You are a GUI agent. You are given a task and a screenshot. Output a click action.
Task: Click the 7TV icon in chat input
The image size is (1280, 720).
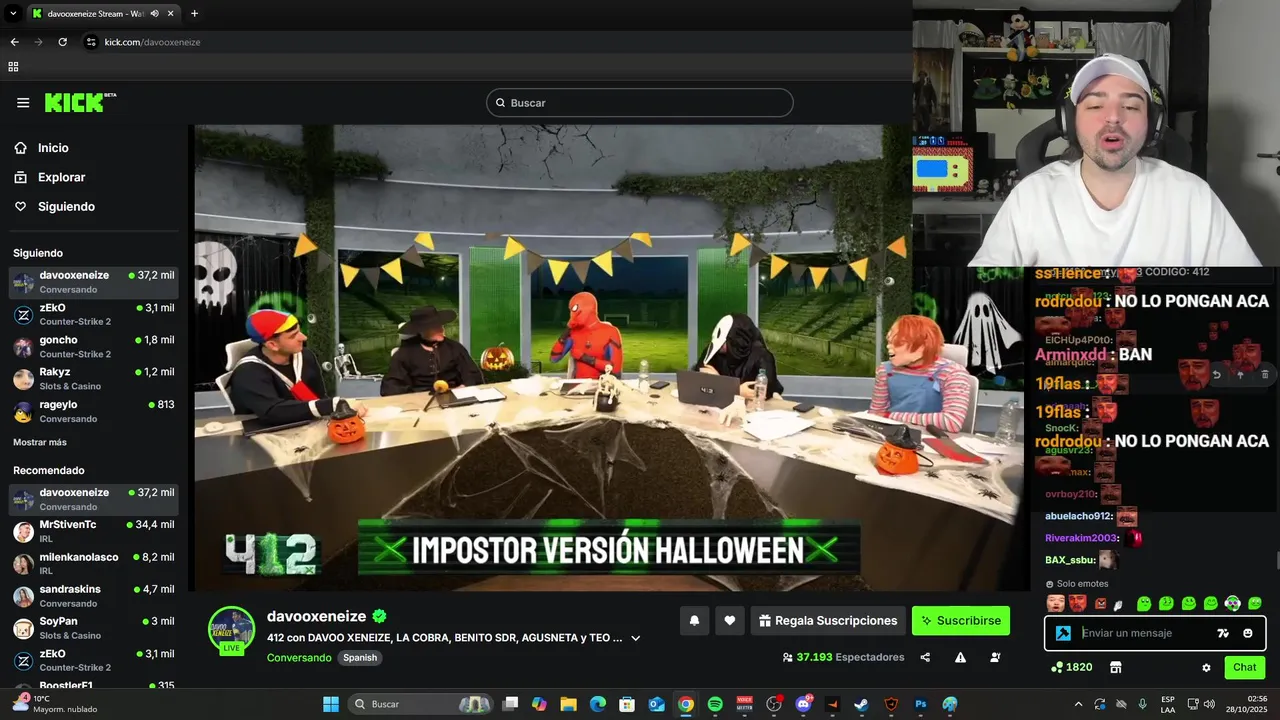[1222, 633]
